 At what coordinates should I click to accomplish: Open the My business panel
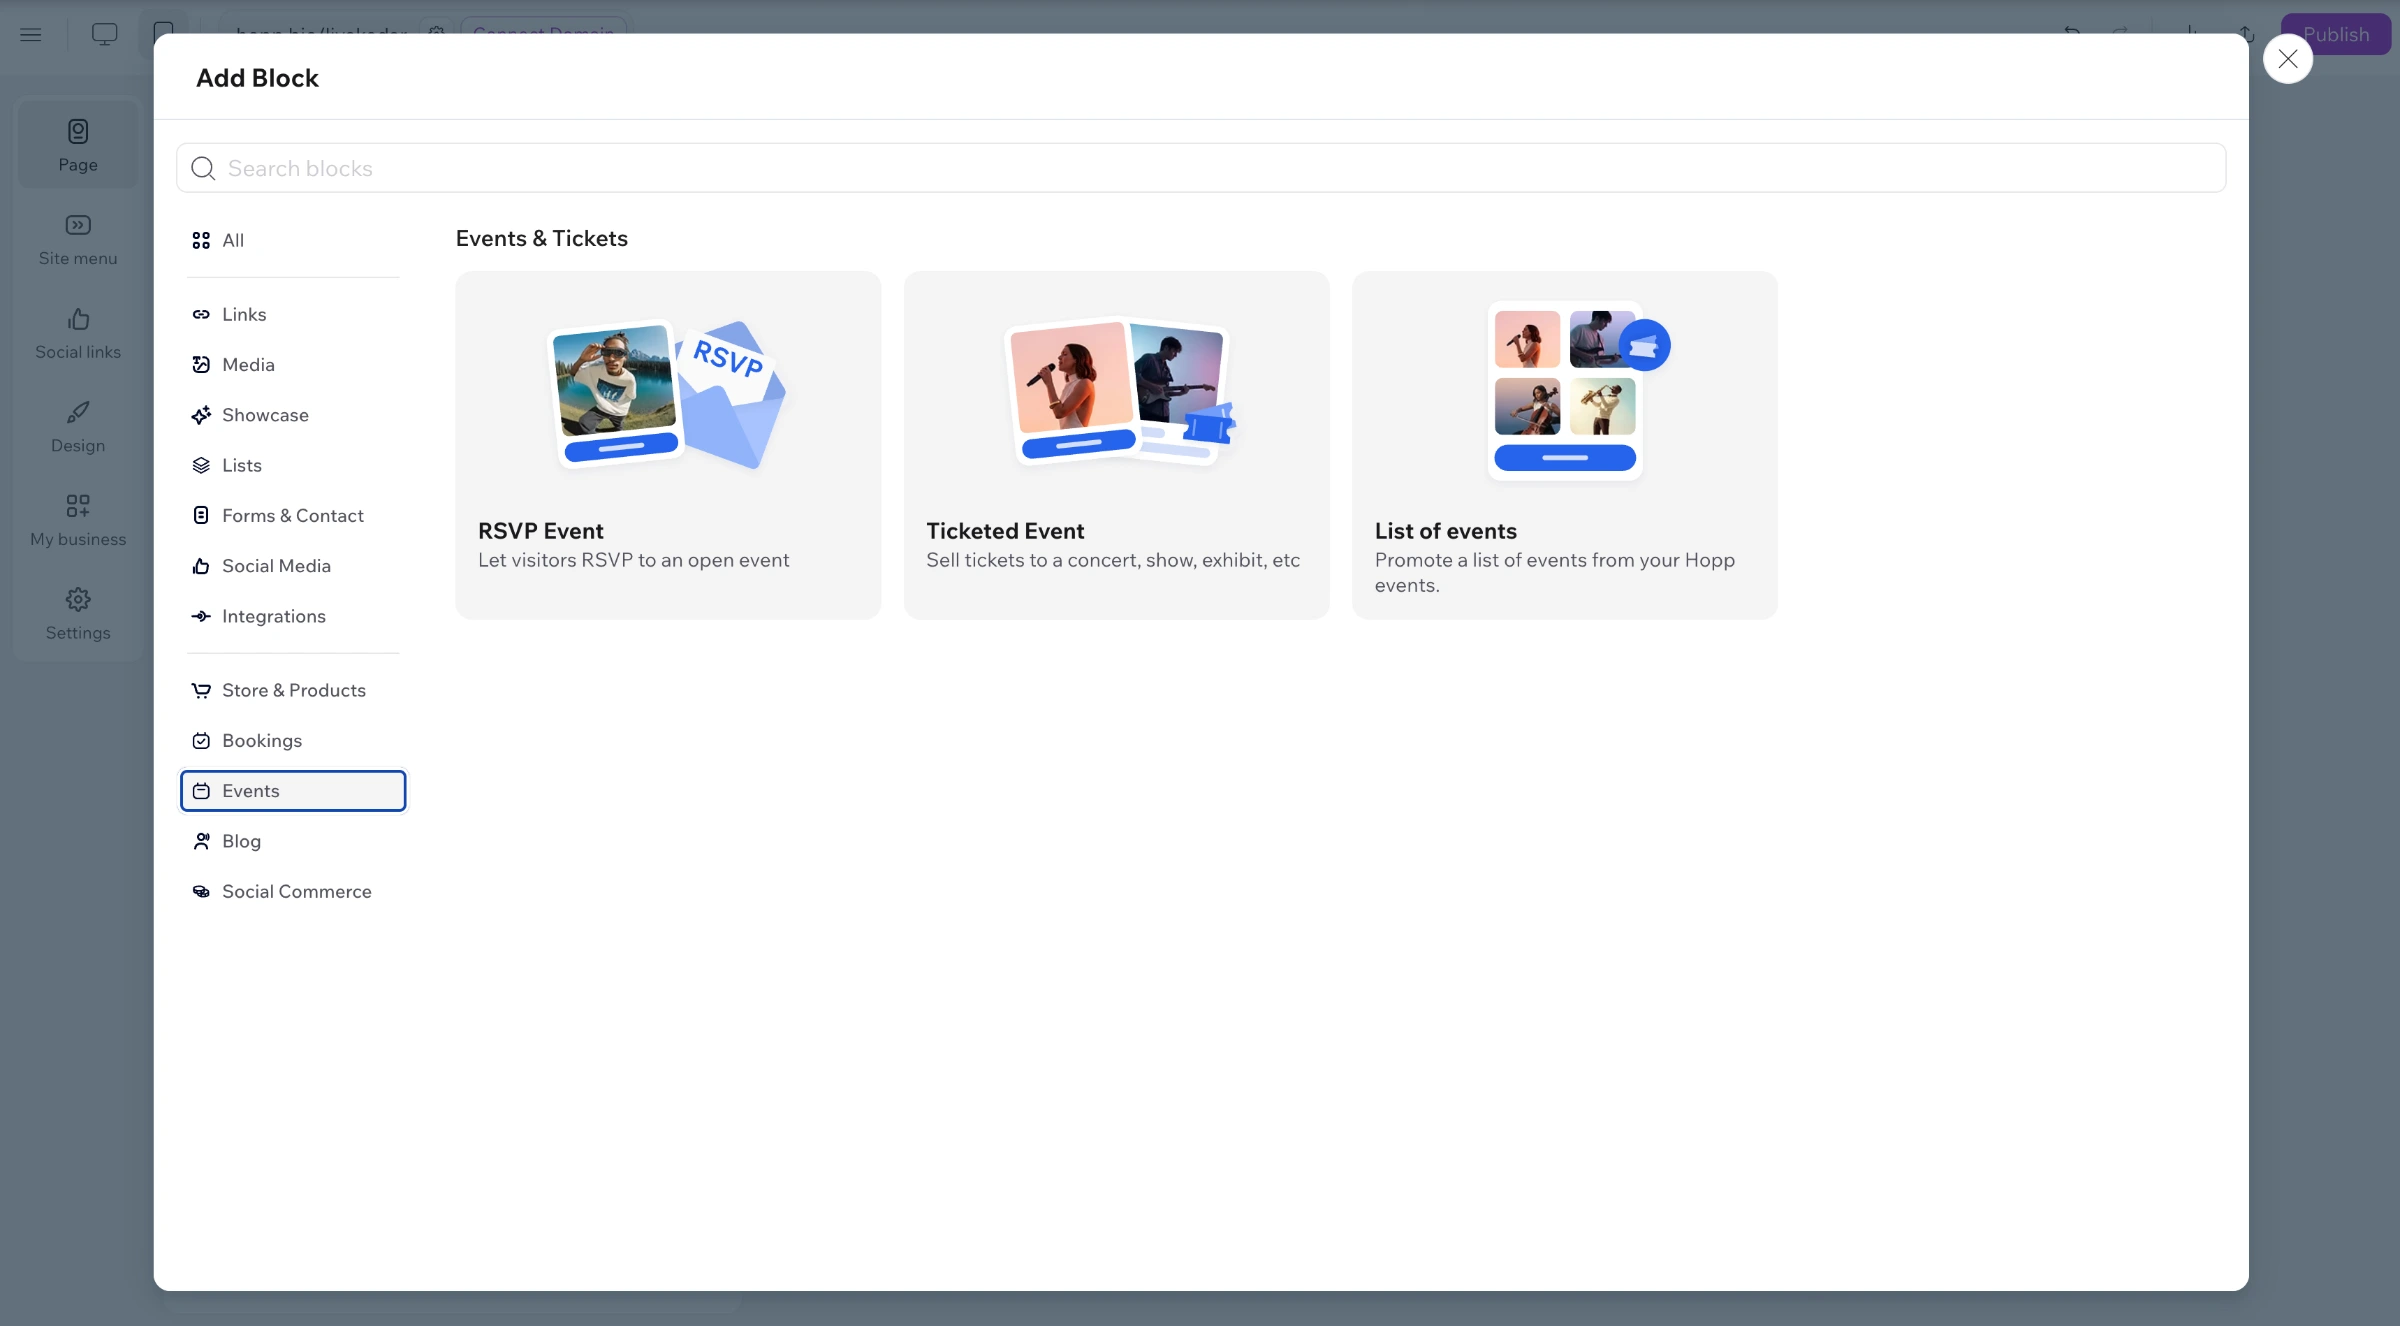pos(78,521)
